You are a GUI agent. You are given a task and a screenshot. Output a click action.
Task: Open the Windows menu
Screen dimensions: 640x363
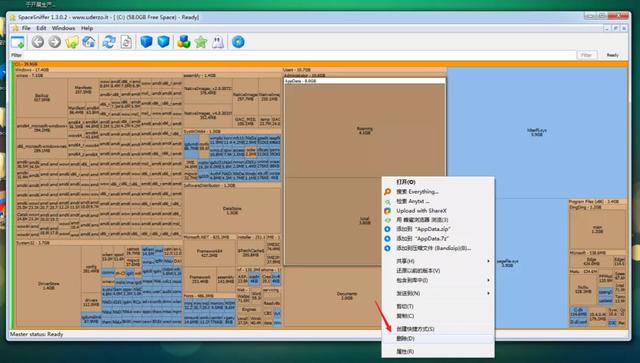[x=63, y=28]
